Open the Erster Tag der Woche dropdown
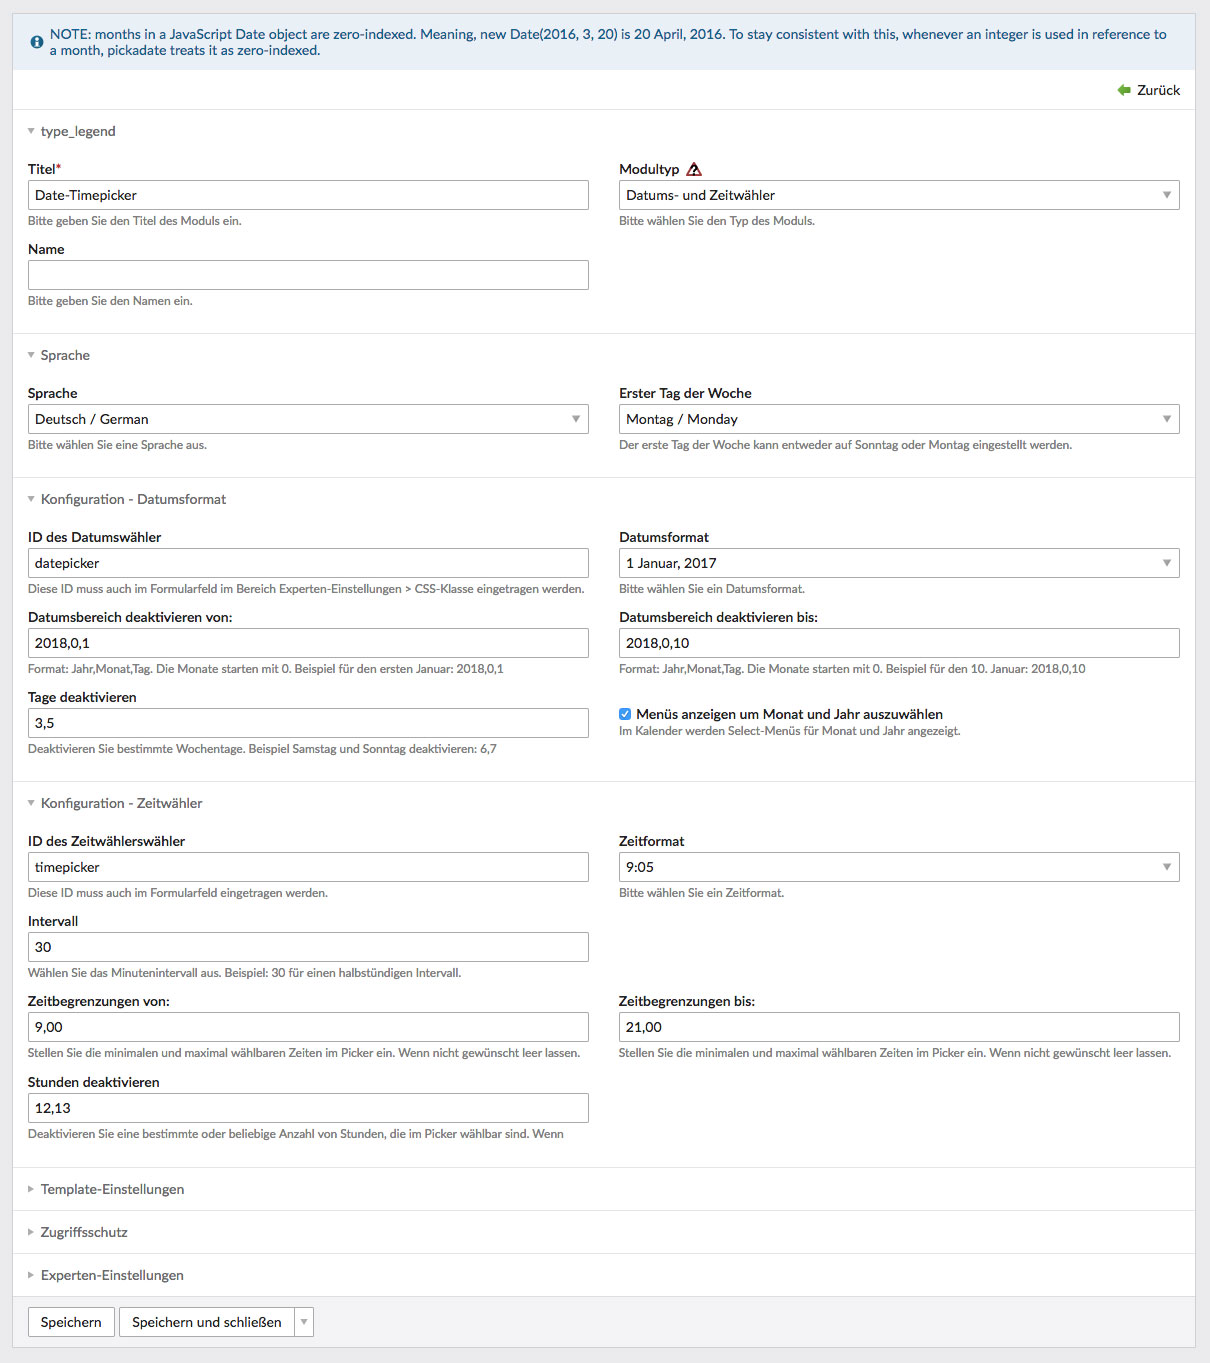This screenshot has width=1210, height=1363. 898,419
